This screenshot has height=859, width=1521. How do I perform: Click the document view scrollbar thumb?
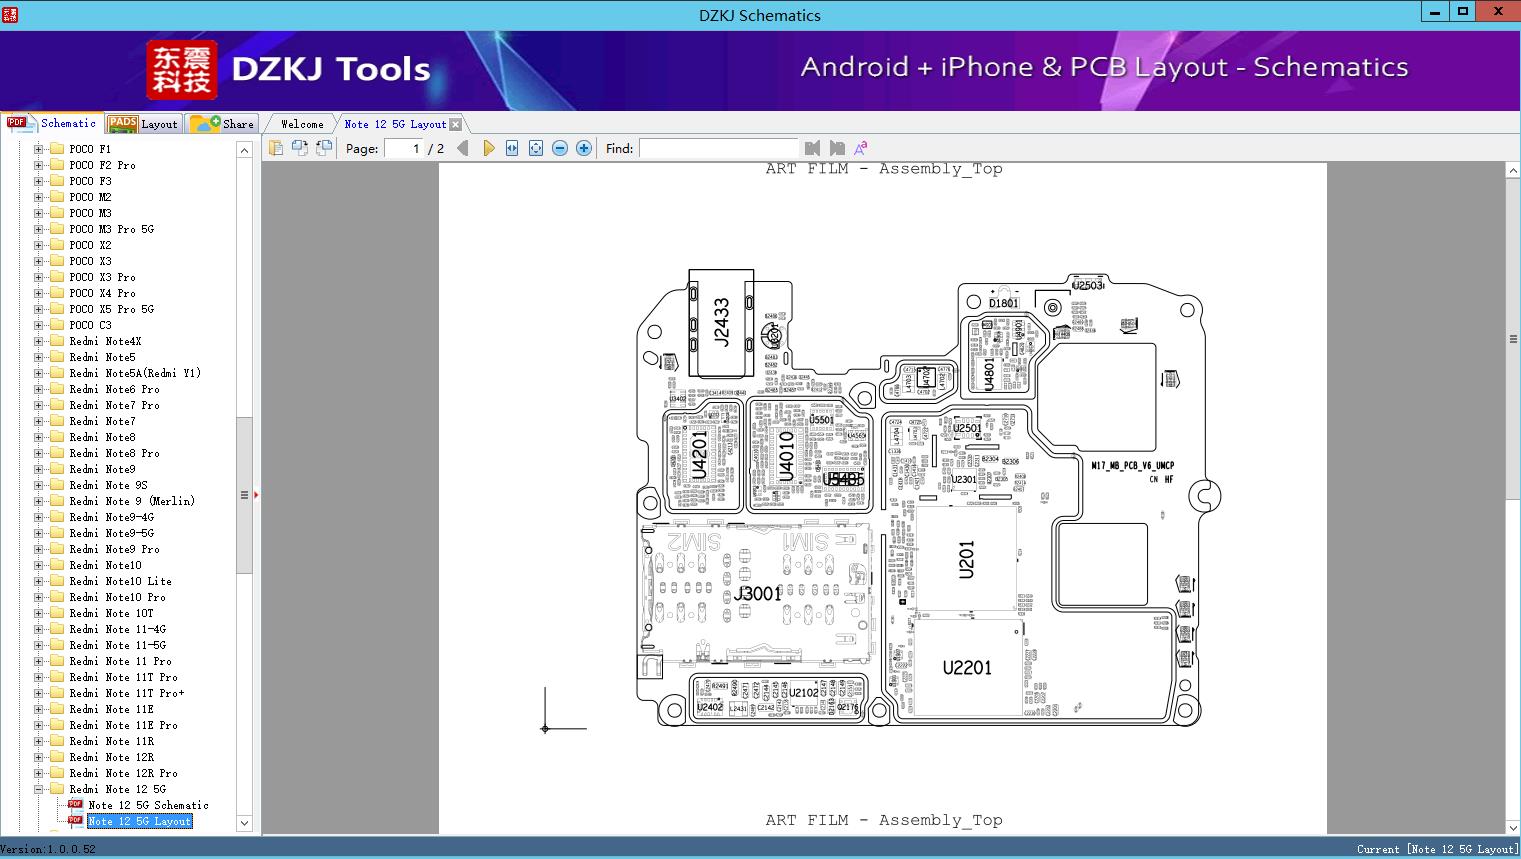(1513, 340)
